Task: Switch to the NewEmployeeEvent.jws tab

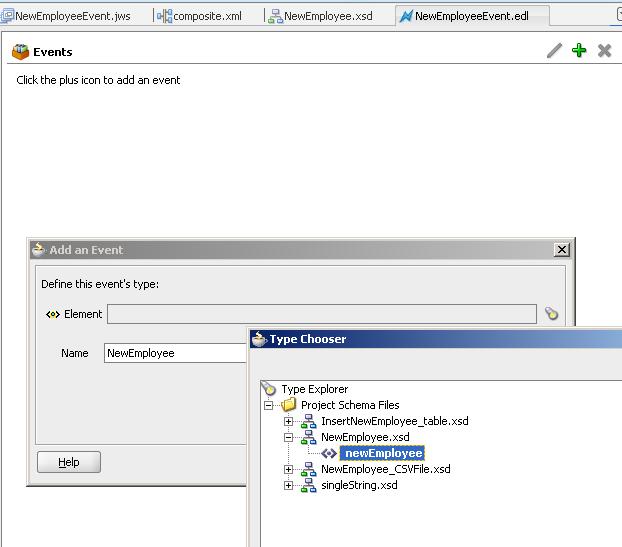Action: [x=66, y=16]
